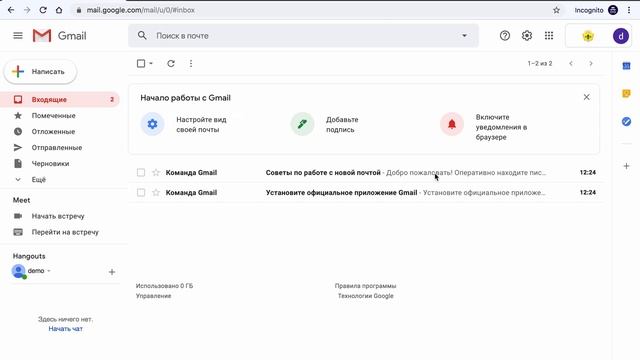640x360 pixels.
Task: Click Включите уведомления в браузере
Action: click(501, 127)
